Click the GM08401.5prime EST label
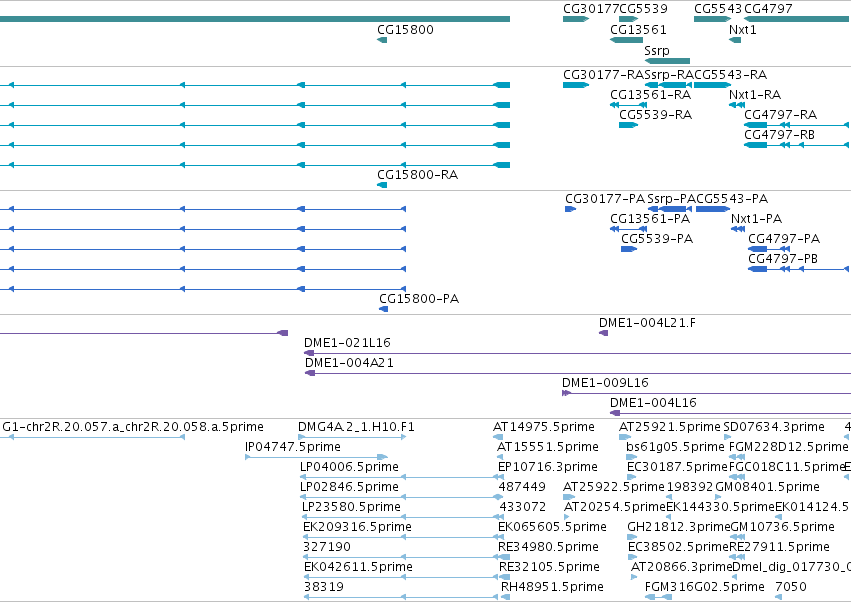 (x=767, y=487)
